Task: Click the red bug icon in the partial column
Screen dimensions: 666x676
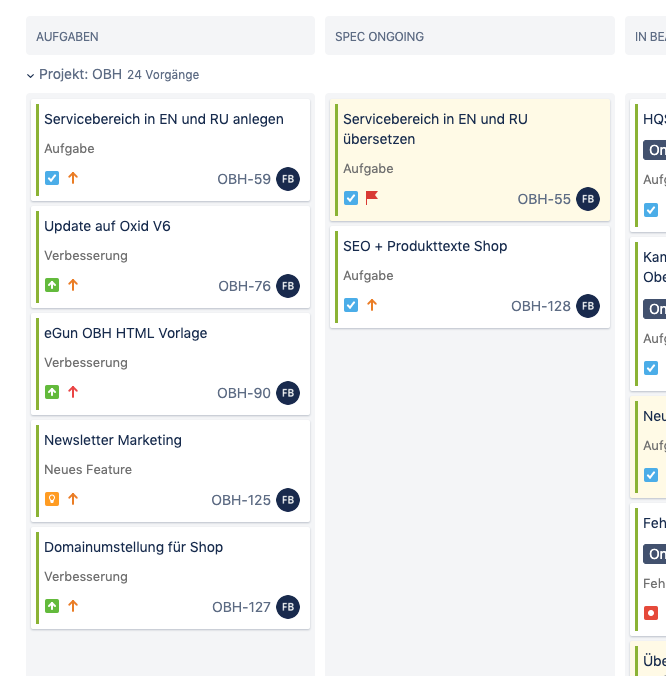Action: click(651, 612)
